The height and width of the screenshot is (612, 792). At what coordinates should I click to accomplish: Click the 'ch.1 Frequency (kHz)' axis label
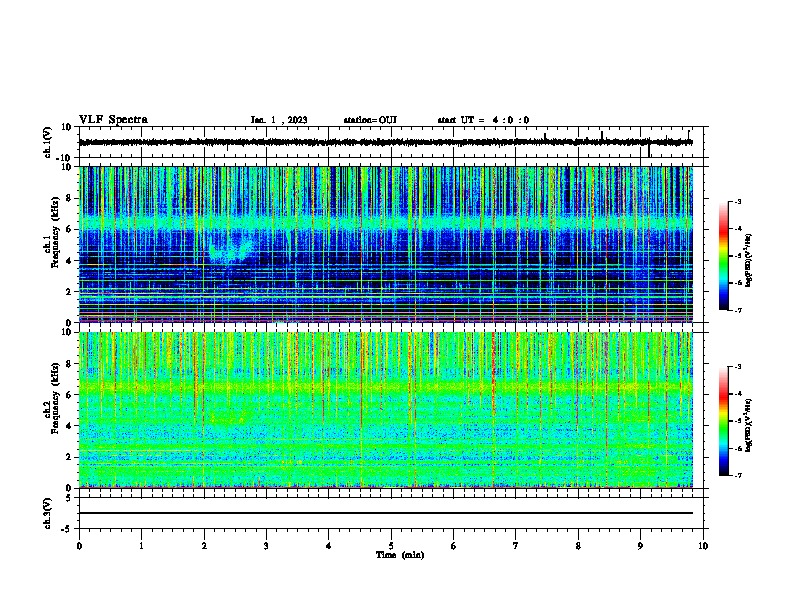click(x=52, y=233)
